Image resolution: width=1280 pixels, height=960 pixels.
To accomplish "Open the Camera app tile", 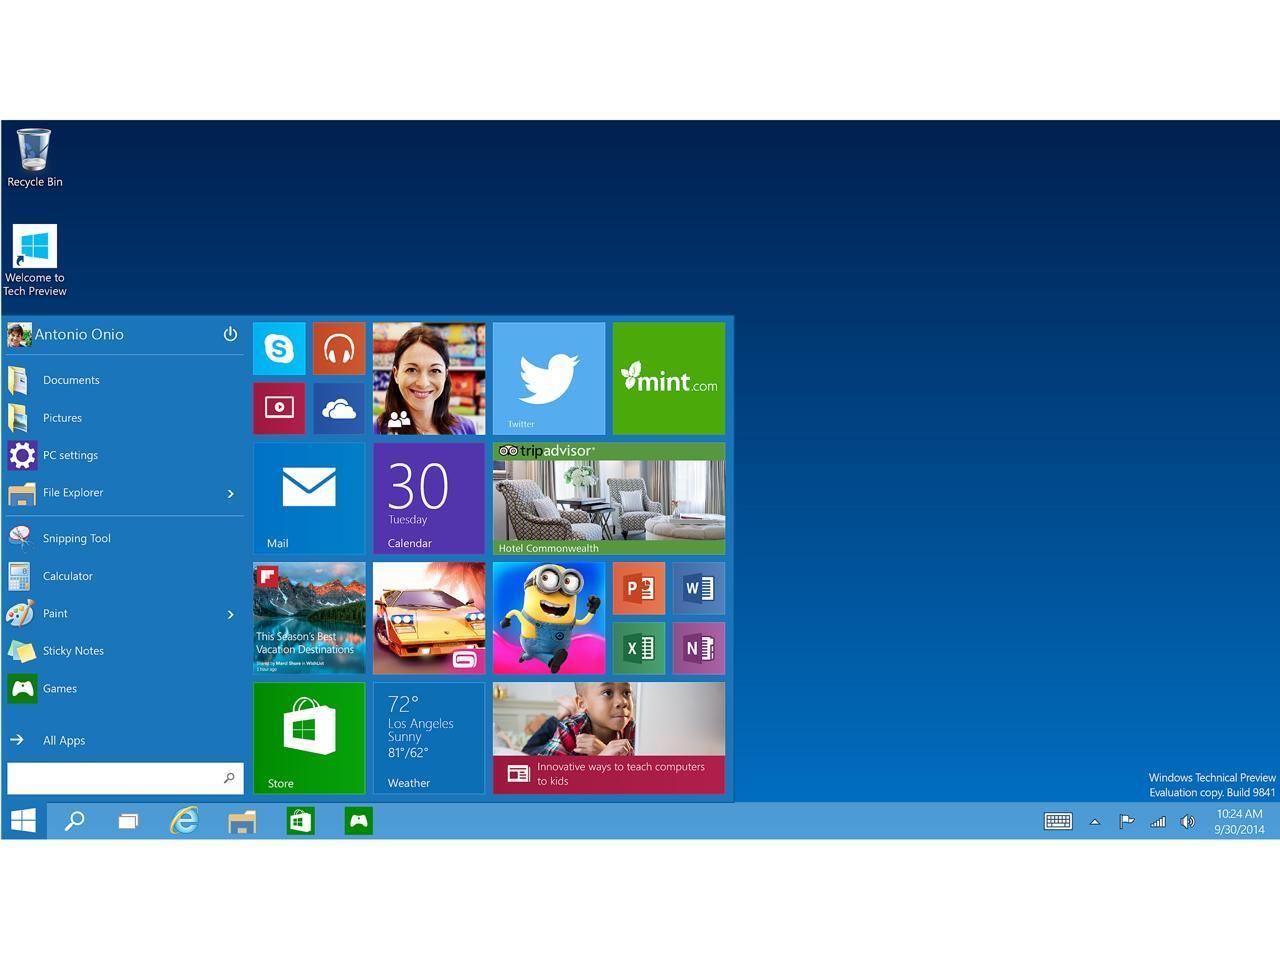I will tap(279, 407).
